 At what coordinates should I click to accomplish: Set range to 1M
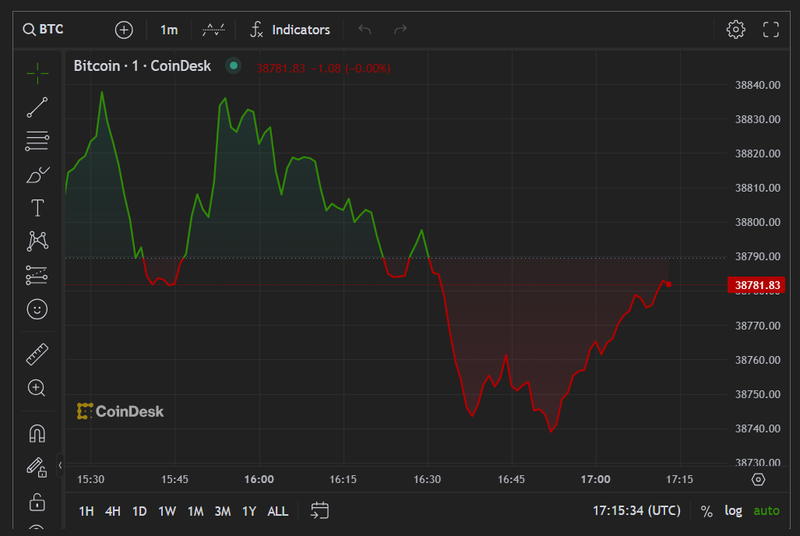point(195,511)
